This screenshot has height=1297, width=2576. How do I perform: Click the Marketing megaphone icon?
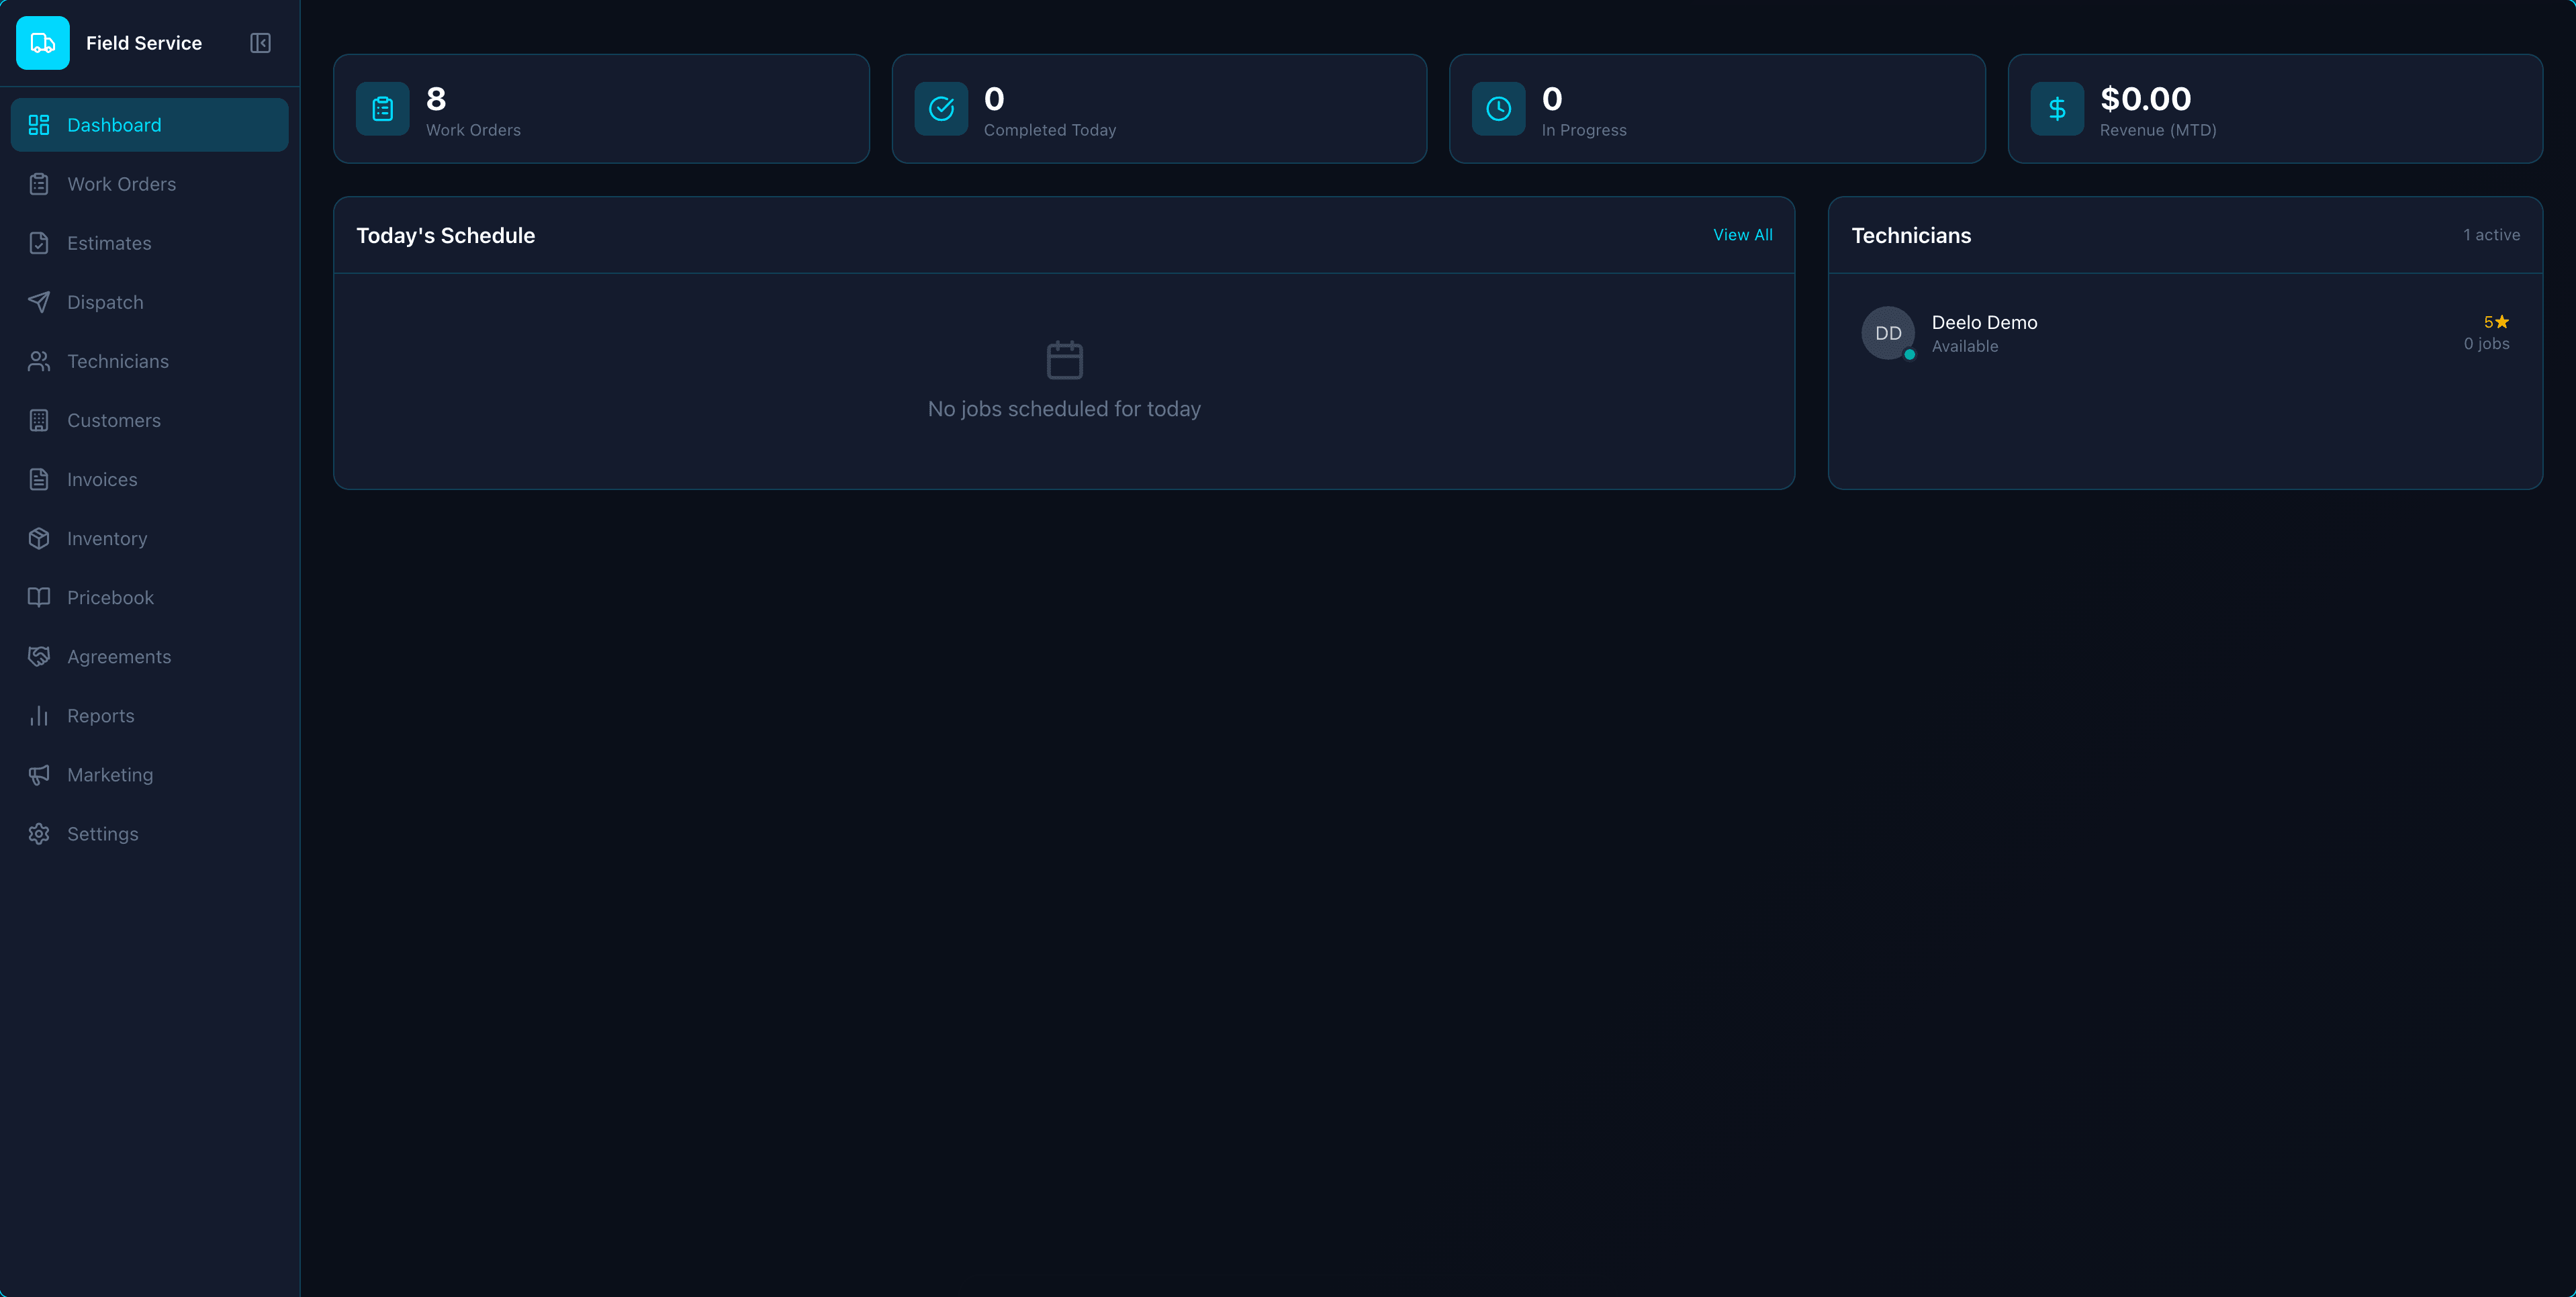click(x=39, y=774)
